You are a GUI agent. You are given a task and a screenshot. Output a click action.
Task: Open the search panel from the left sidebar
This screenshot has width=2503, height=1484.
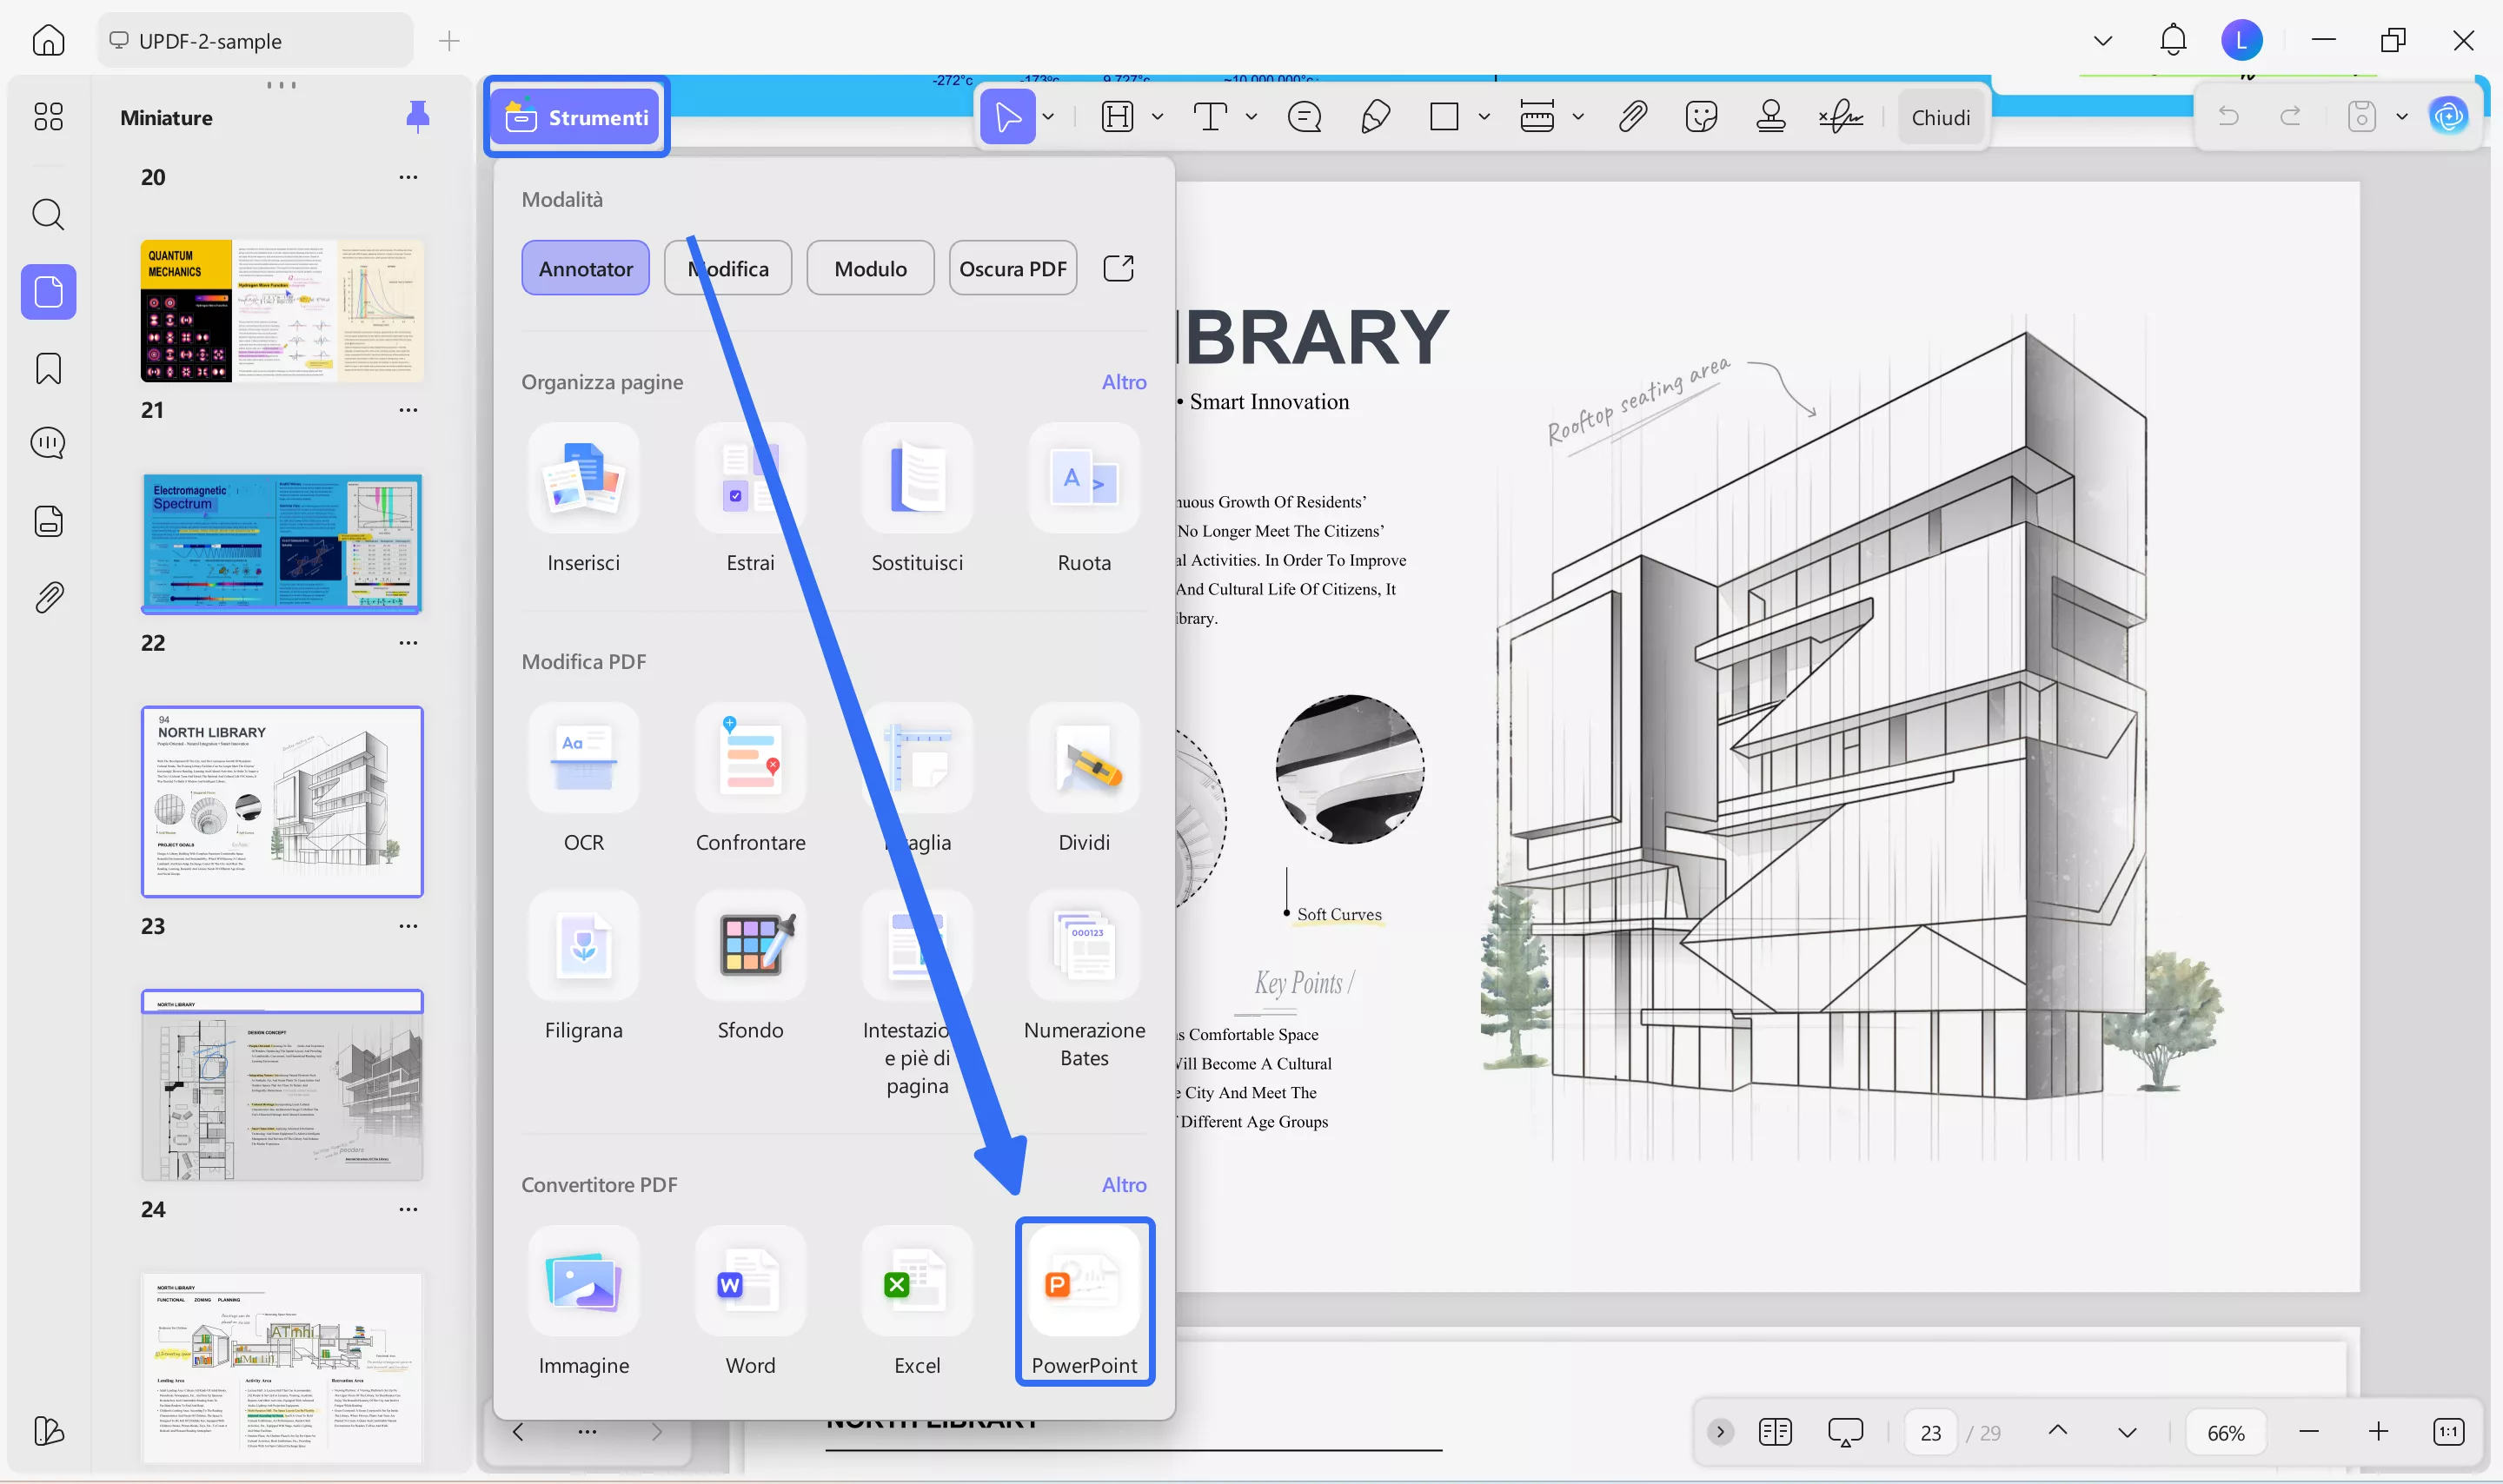(47, 214)
